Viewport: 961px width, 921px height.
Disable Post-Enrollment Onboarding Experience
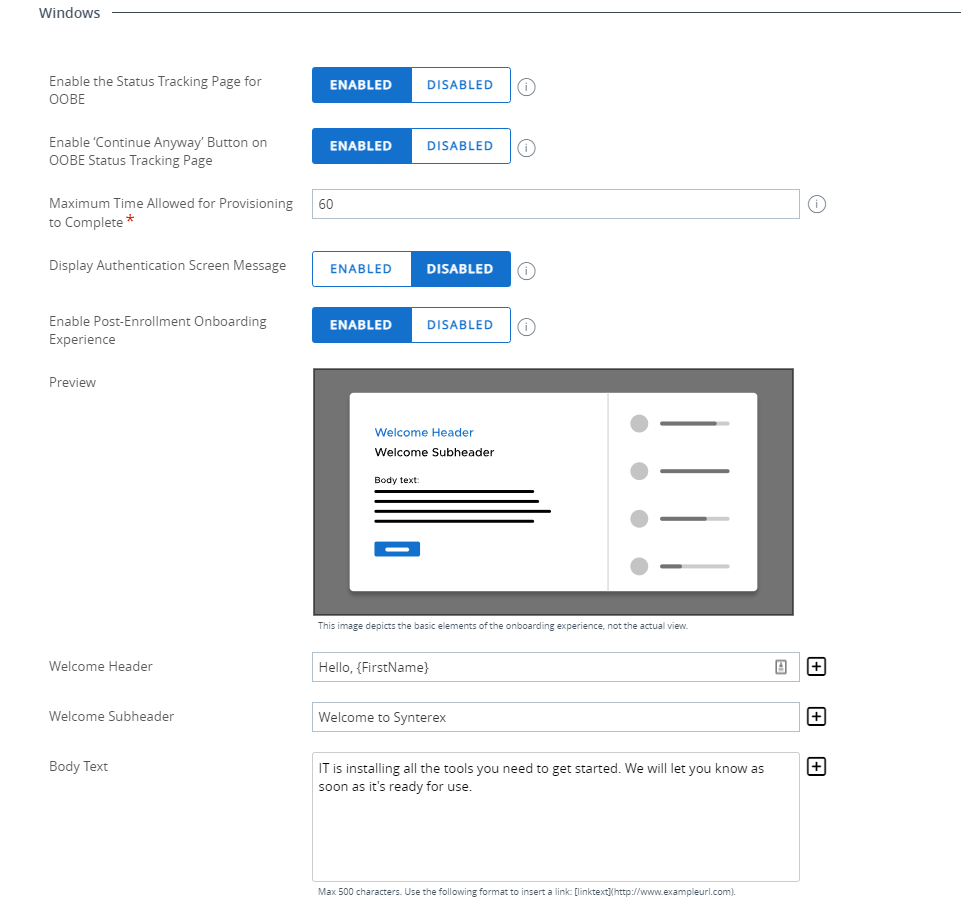(x=460, y=325)
